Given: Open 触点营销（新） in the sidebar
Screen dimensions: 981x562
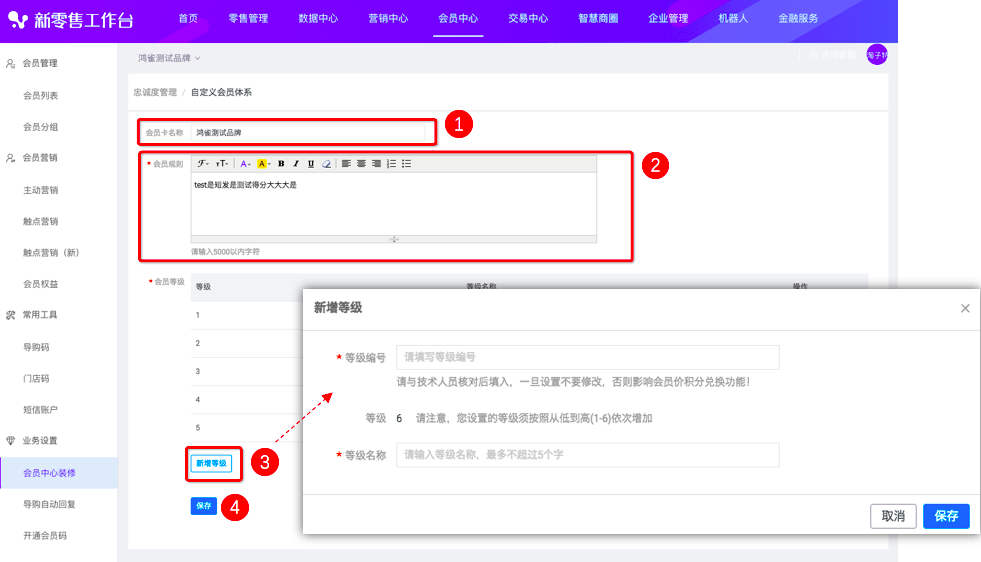Looking at the screenshot, I should [x=51, y=253].
